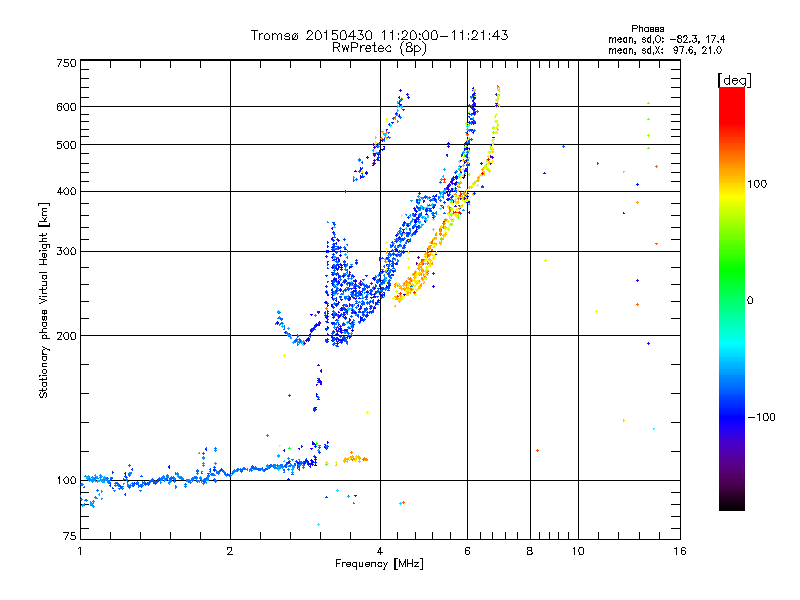The height and width of the screenshot is (600, 800).
Task: Click the x-axis tick label '6'
Action: (x=467, y=551)
